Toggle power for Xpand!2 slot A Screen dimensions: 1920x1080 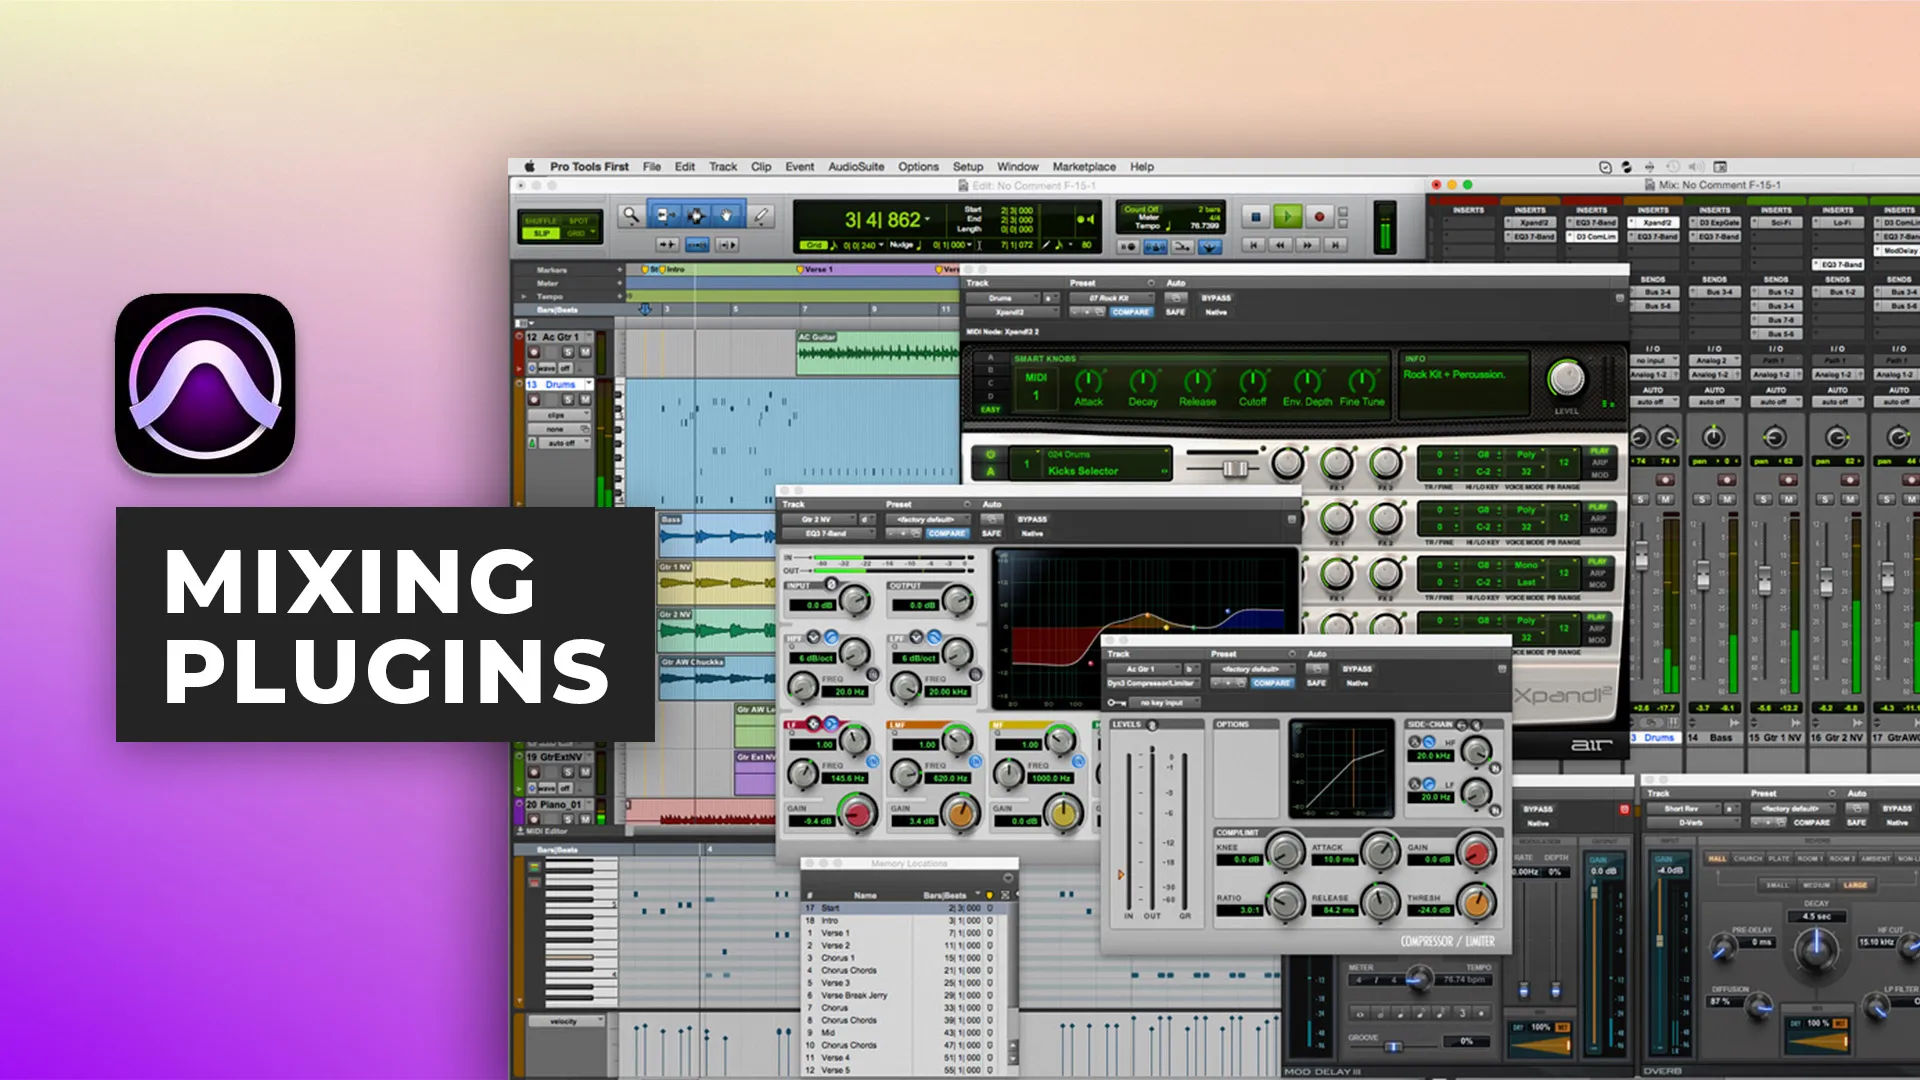point(991,454)
